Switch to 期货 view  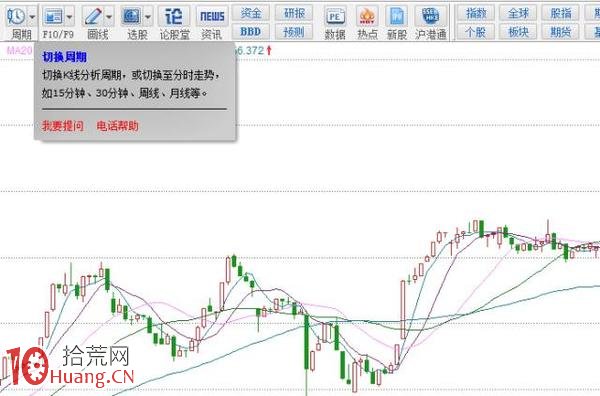(x=561, y=32)
